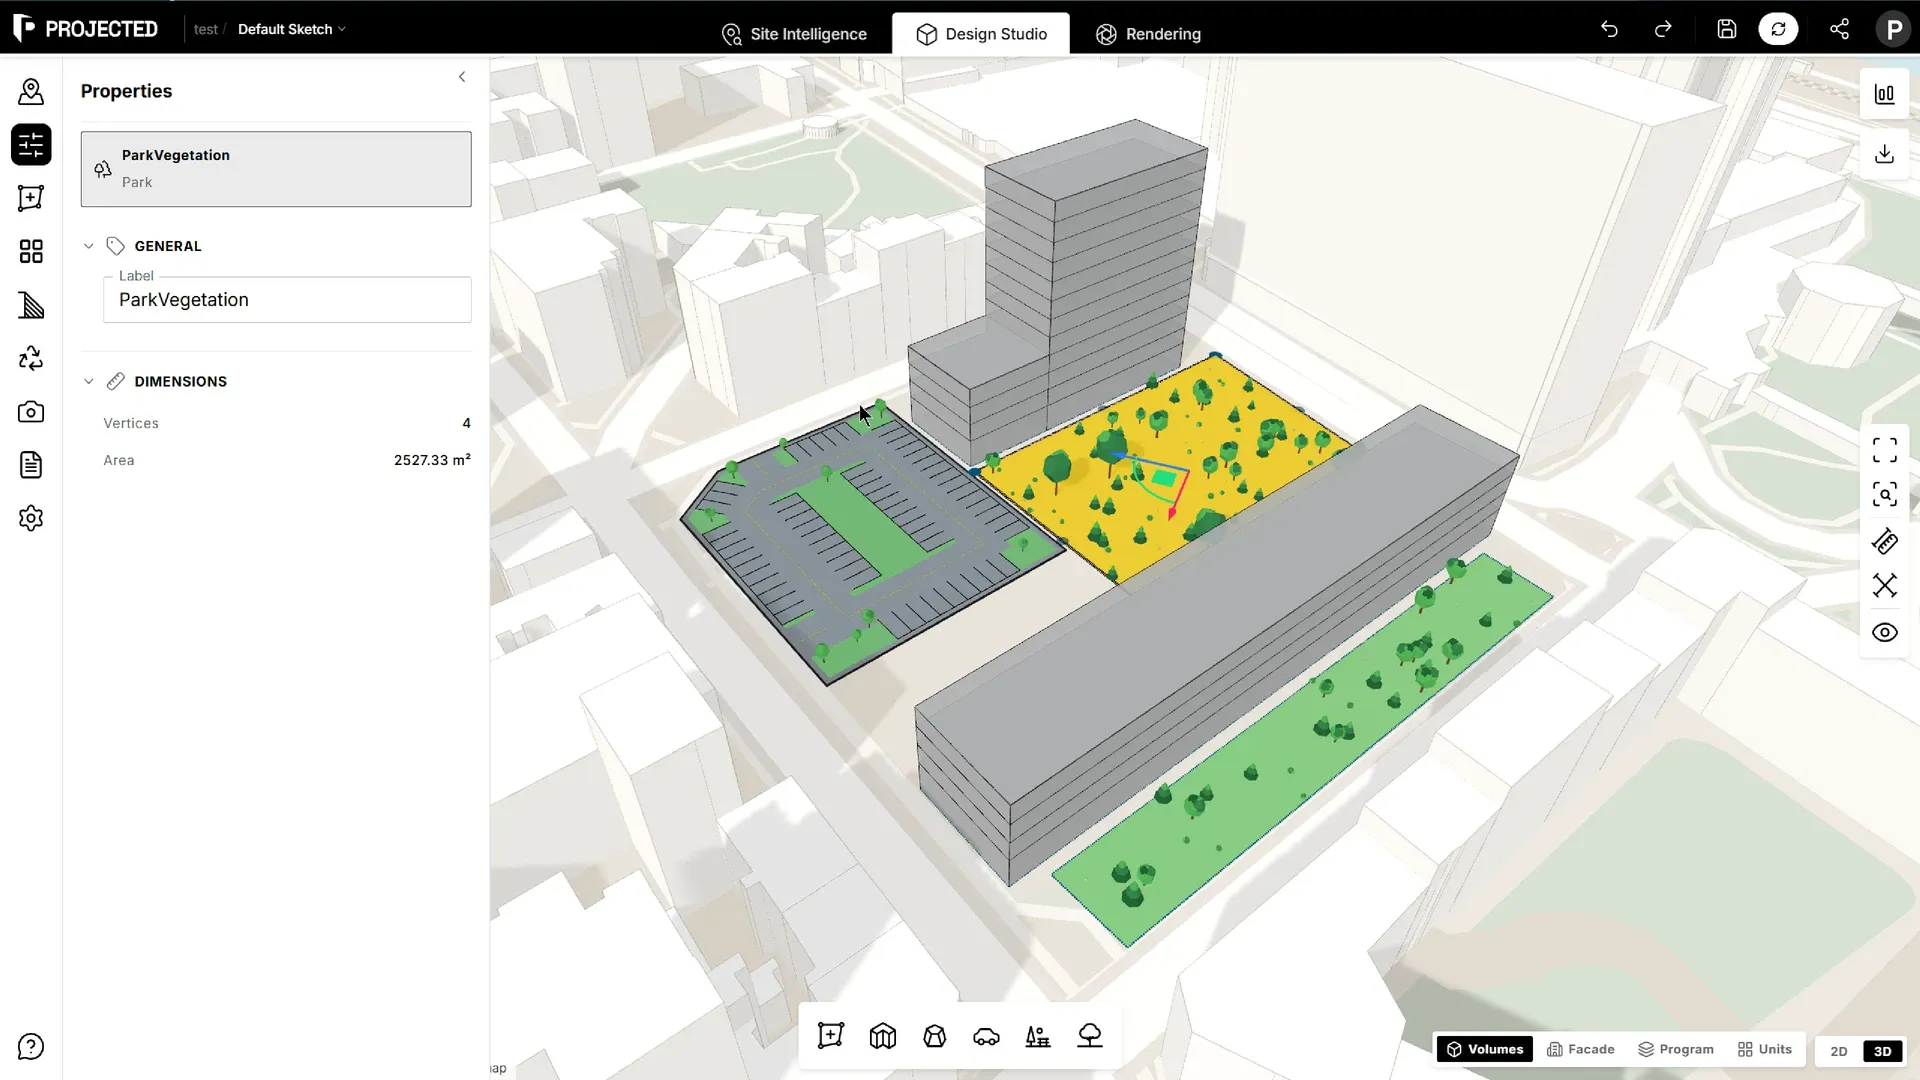Toggle visibility with the eye icon

pos(1885,632)
